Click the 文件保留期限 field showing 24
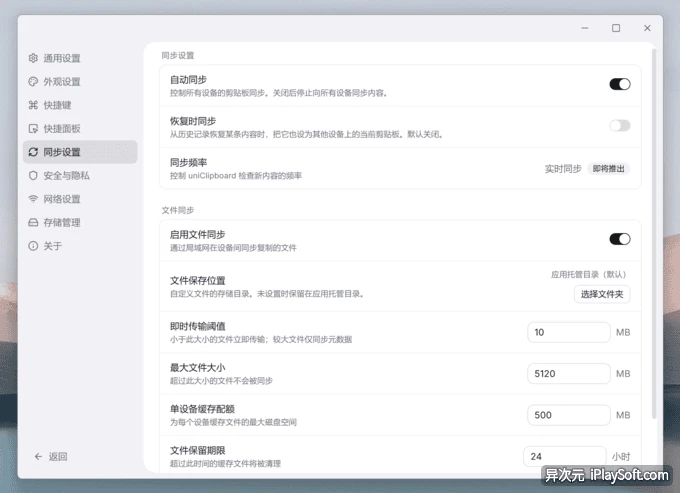 pos(565,456)
